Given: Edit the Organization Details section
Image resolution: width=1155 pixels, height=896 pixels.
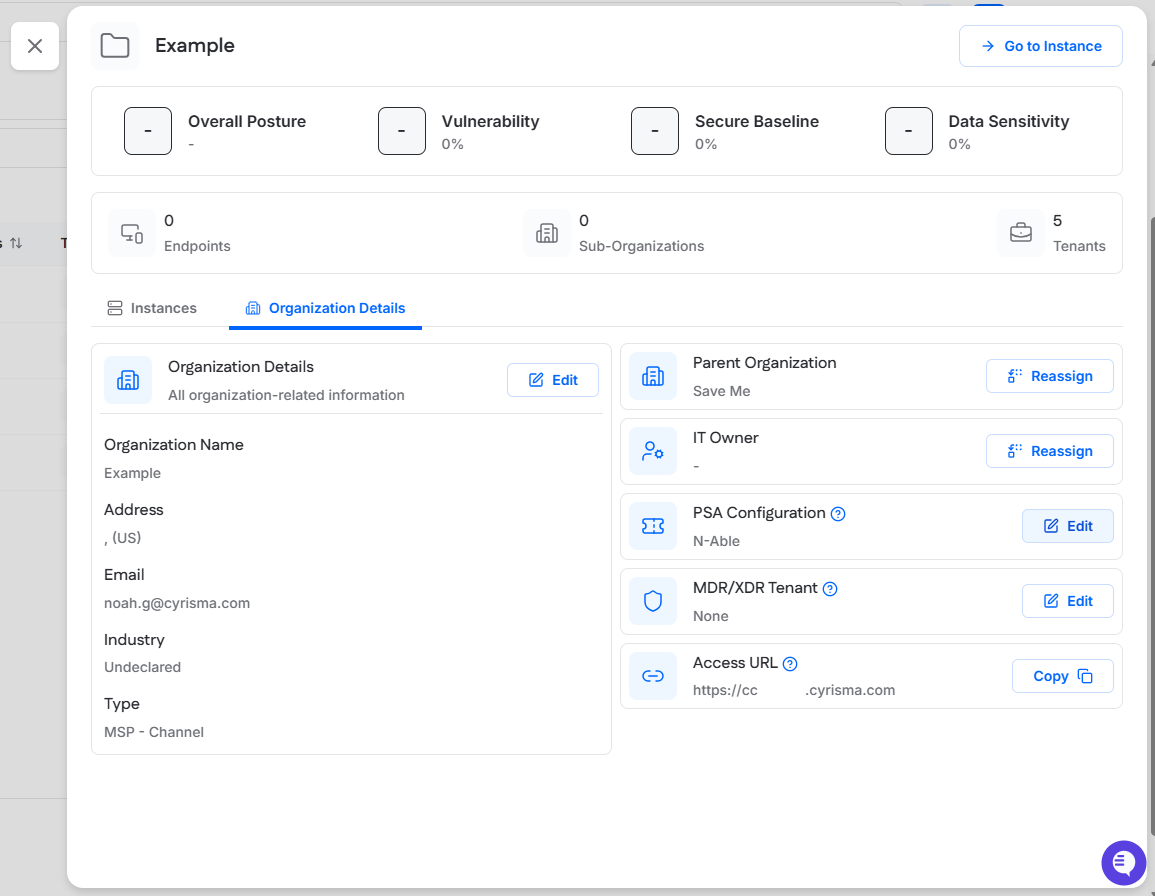Looking at the screenshot, I should [x=553, y=380].
